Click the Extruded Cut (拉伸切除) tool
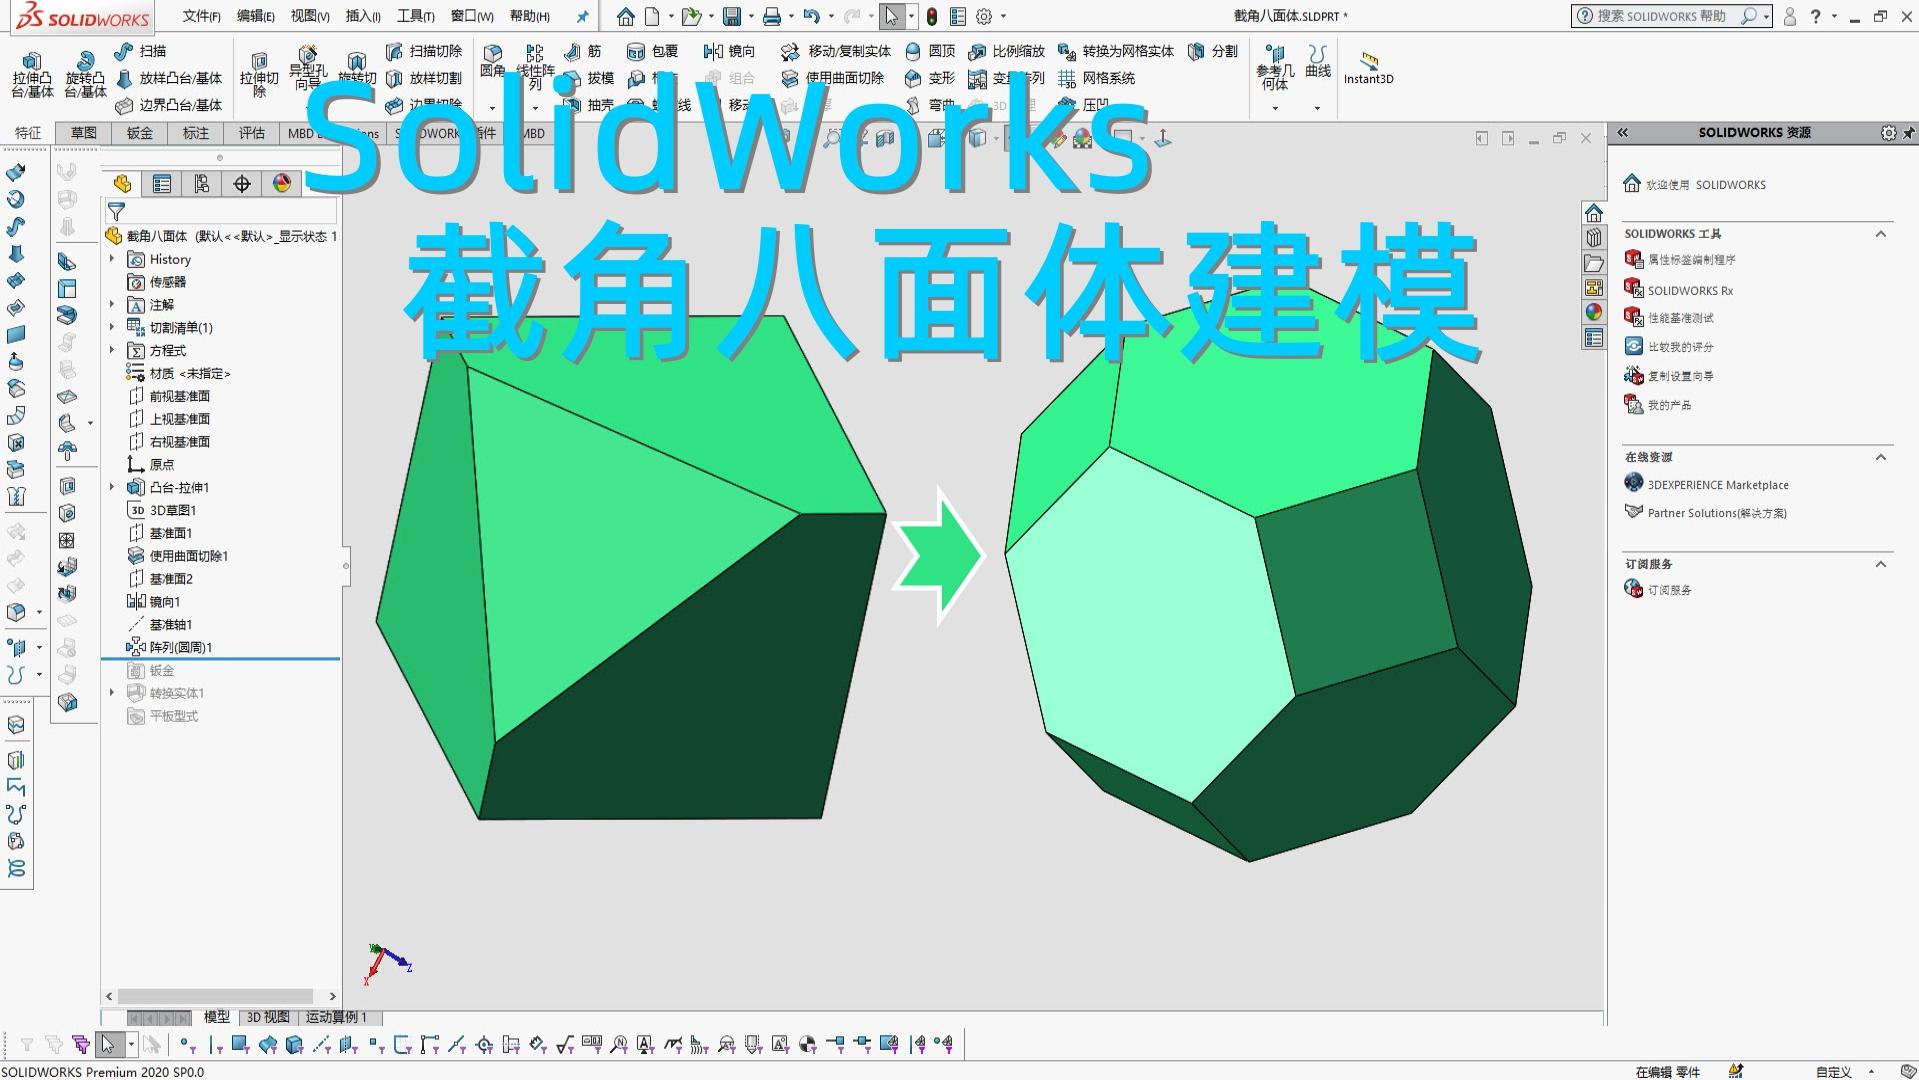Image resolution: width=1919 pixels, height=1080 pixels. tap(259, 75)
